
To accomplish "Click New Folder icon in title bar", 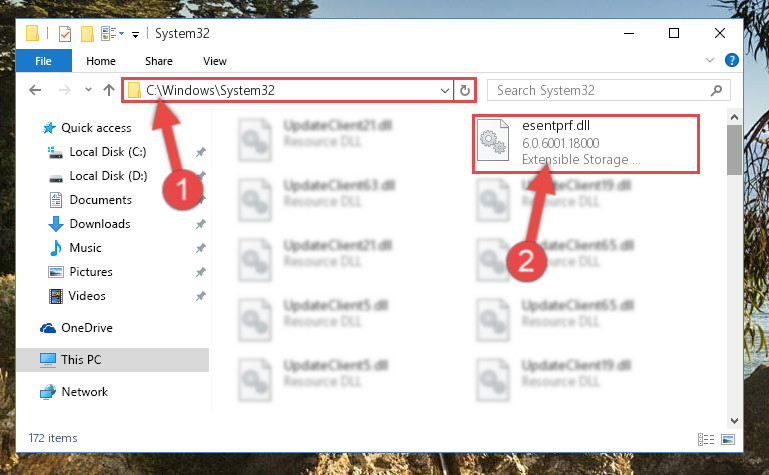I will pyautogui.click(x=87, y=34).
